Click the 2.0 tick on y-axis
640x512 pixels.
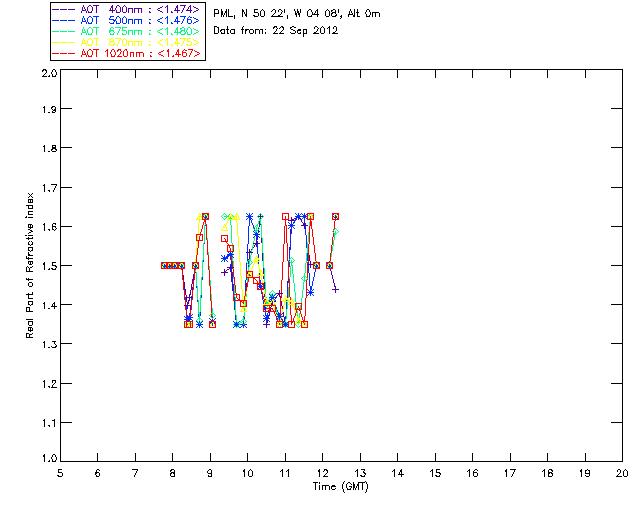[x=48, y=74]
